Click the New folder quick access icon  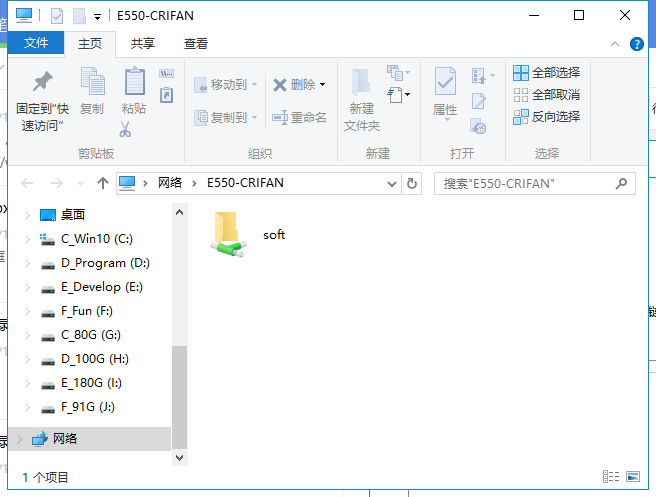pos(79,16)
